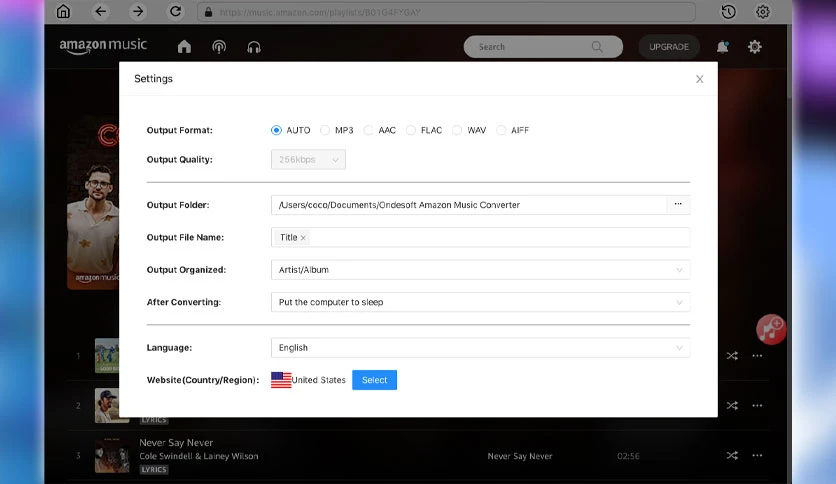Screen dimensions: 836x484
Task: Click the Select country/region button
Action: coord(374,380)
